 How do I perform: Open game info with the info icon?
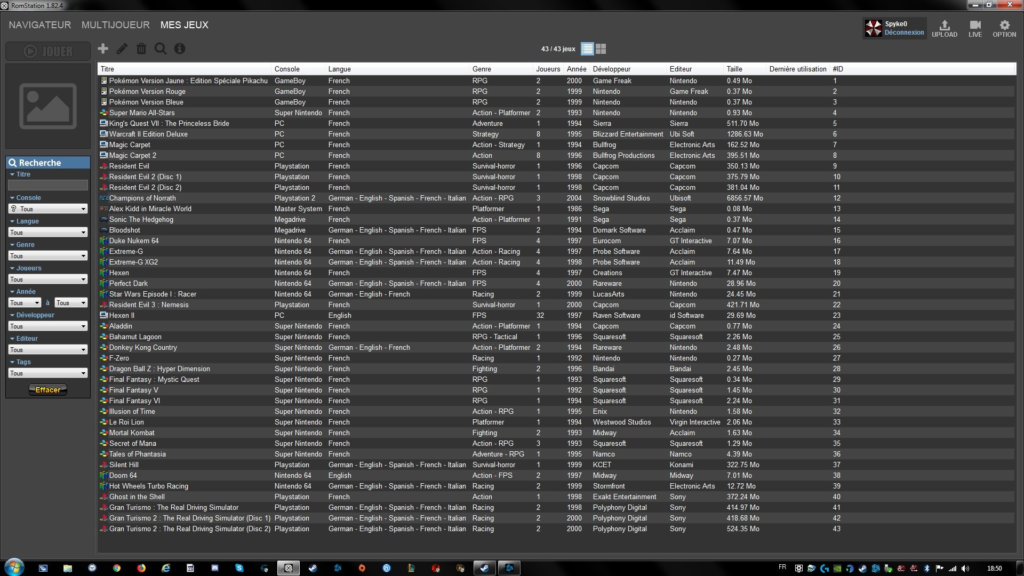[179, 48]
